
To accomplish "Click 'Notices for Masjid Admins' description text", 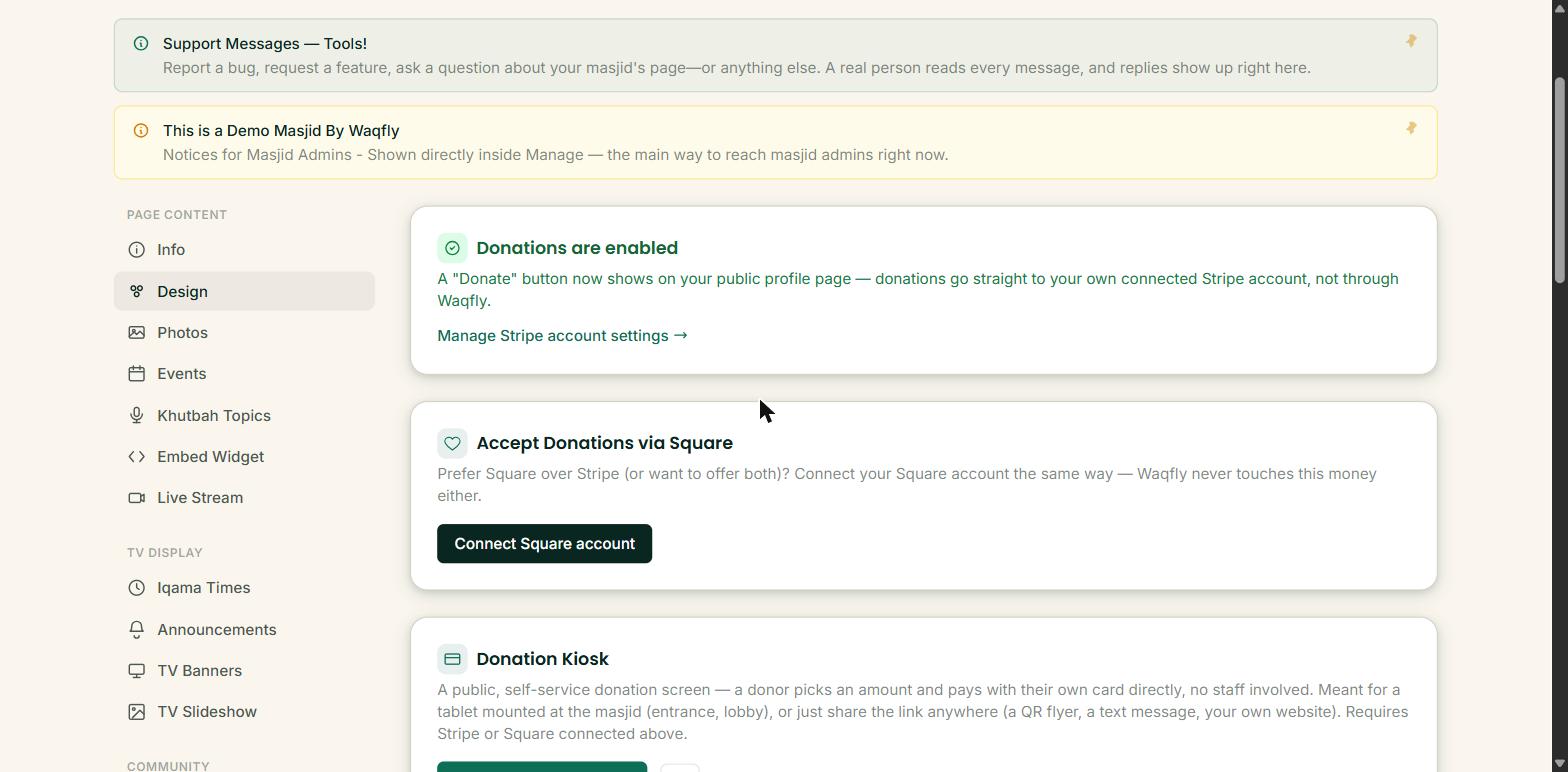I will [x=555, y=154].
